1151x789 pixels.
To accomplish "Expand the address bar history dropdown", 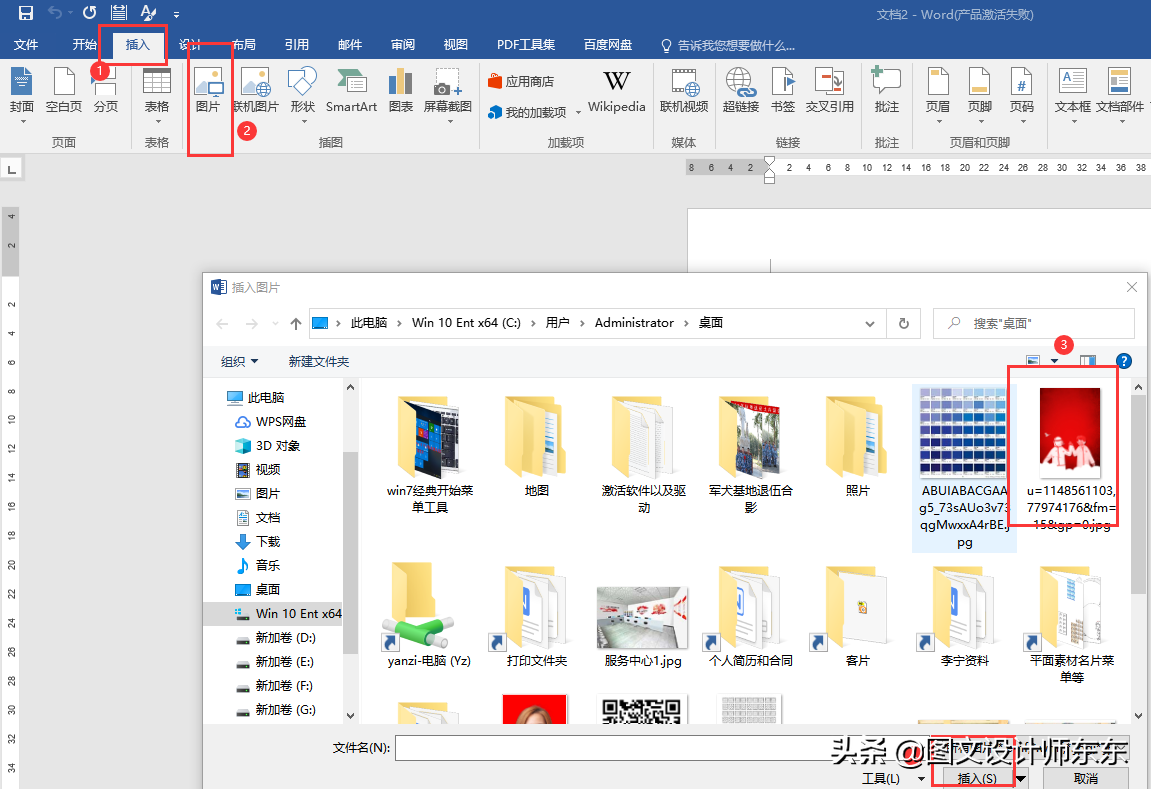I will coord(870,324).
